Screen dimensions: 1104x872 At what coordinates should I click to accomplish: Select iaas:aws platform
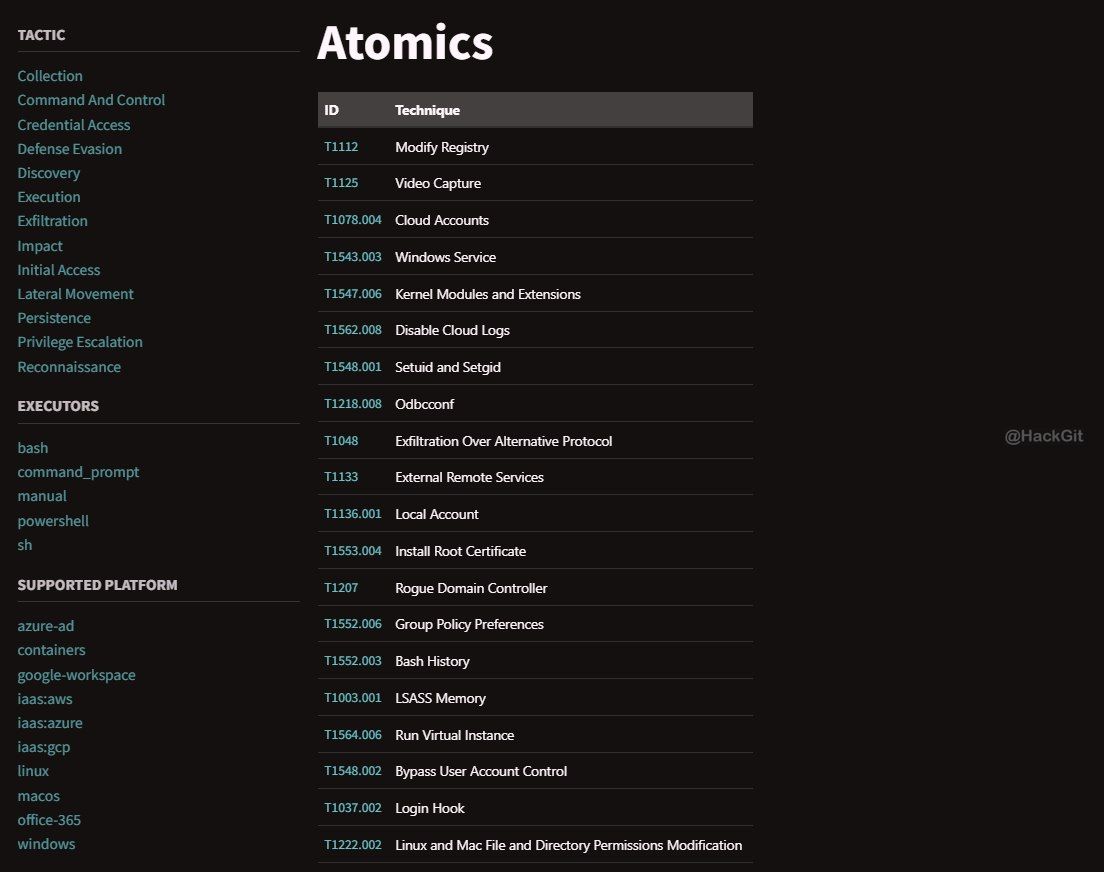(45, 699)
